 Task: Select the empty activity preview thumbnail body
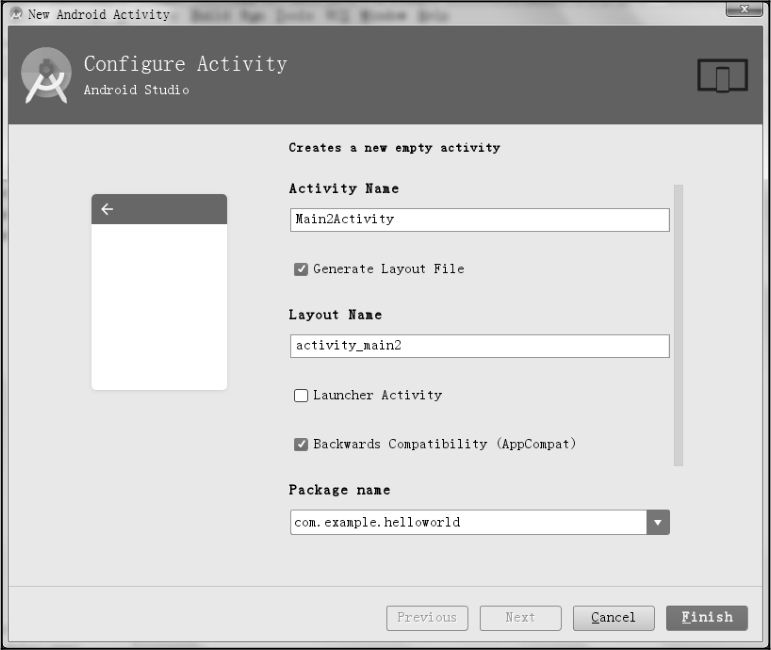point(159,306)
